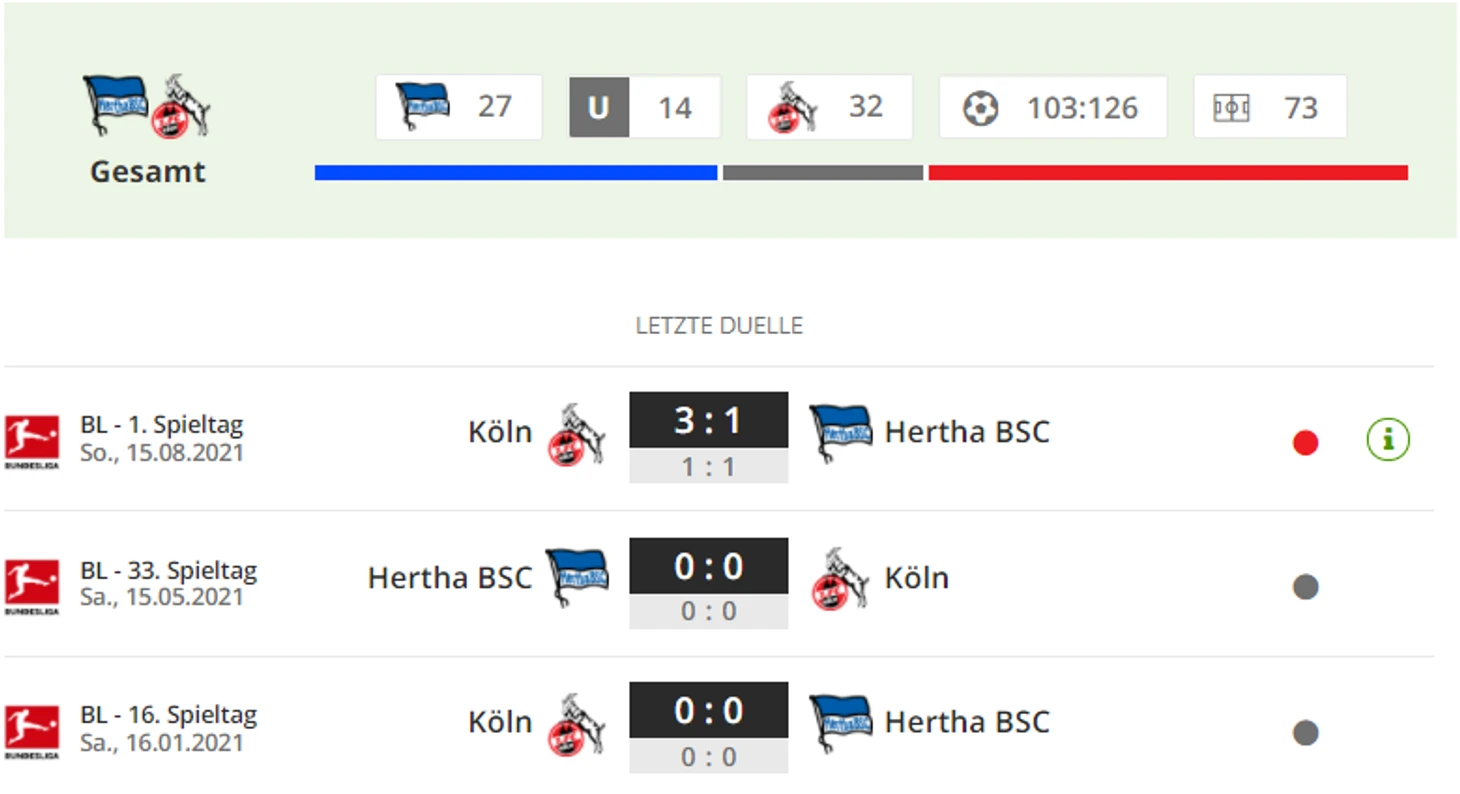Click the pitch icon showing 73 matches

(1231, 108)
